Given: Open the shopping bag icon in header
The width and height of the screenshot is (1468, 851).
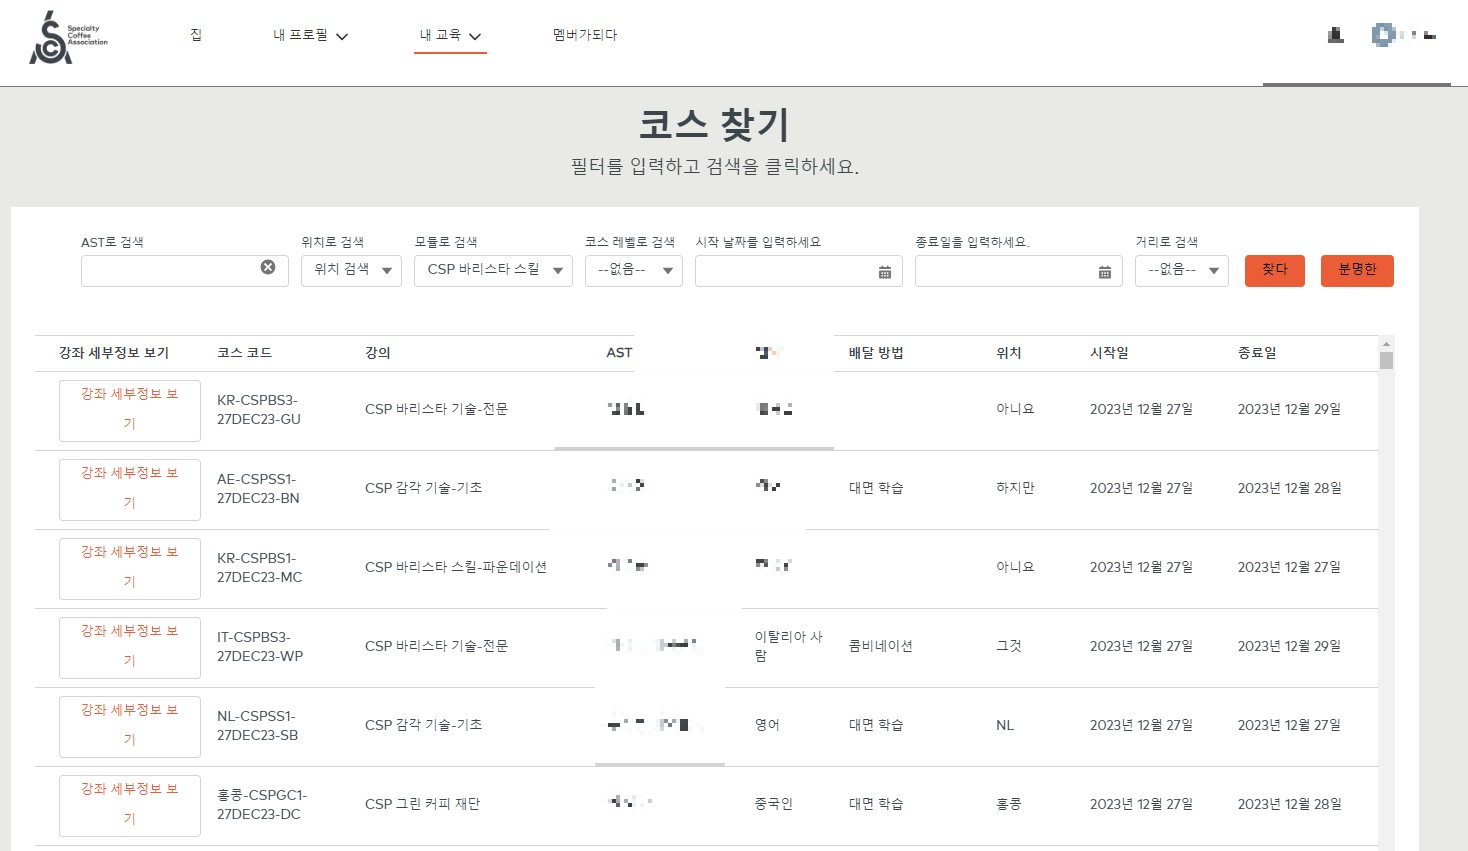Looking at the screenshot, I should click(1334, 35).
